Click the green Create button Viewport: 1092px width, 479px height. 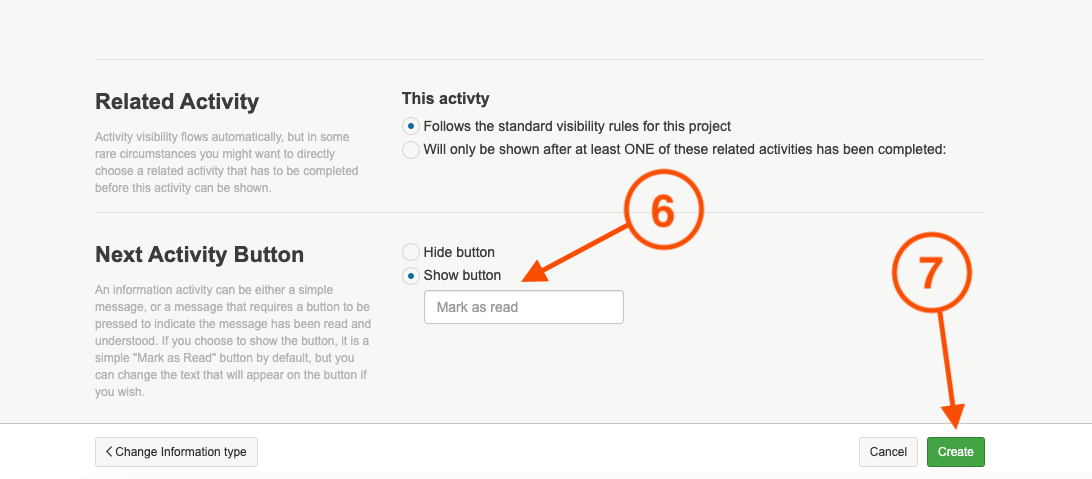coord(955,452)
